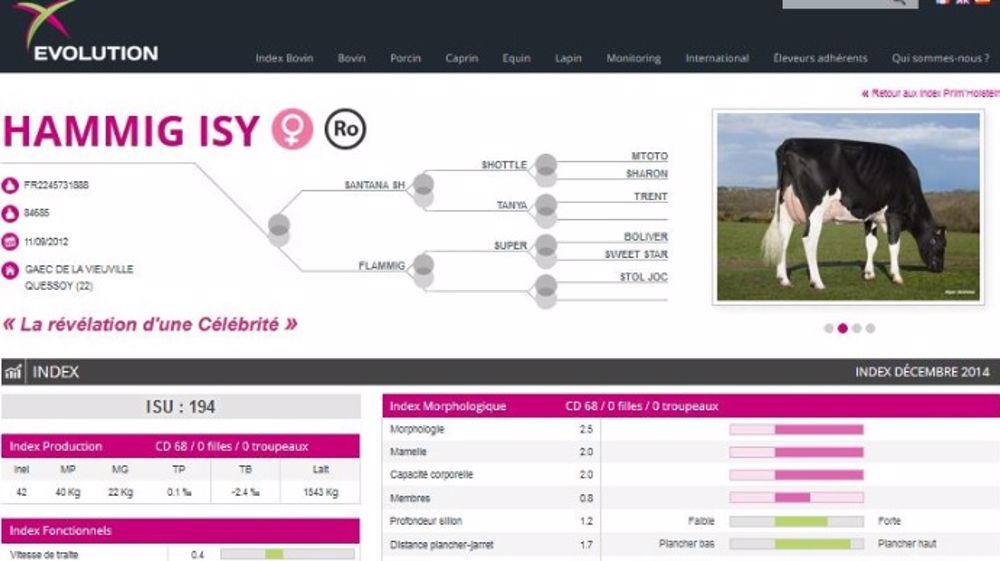Click the INDEX DÉCEMBRE 2014 label
The height and width of the screenshot is (561, 1000).
click(922, 372)
